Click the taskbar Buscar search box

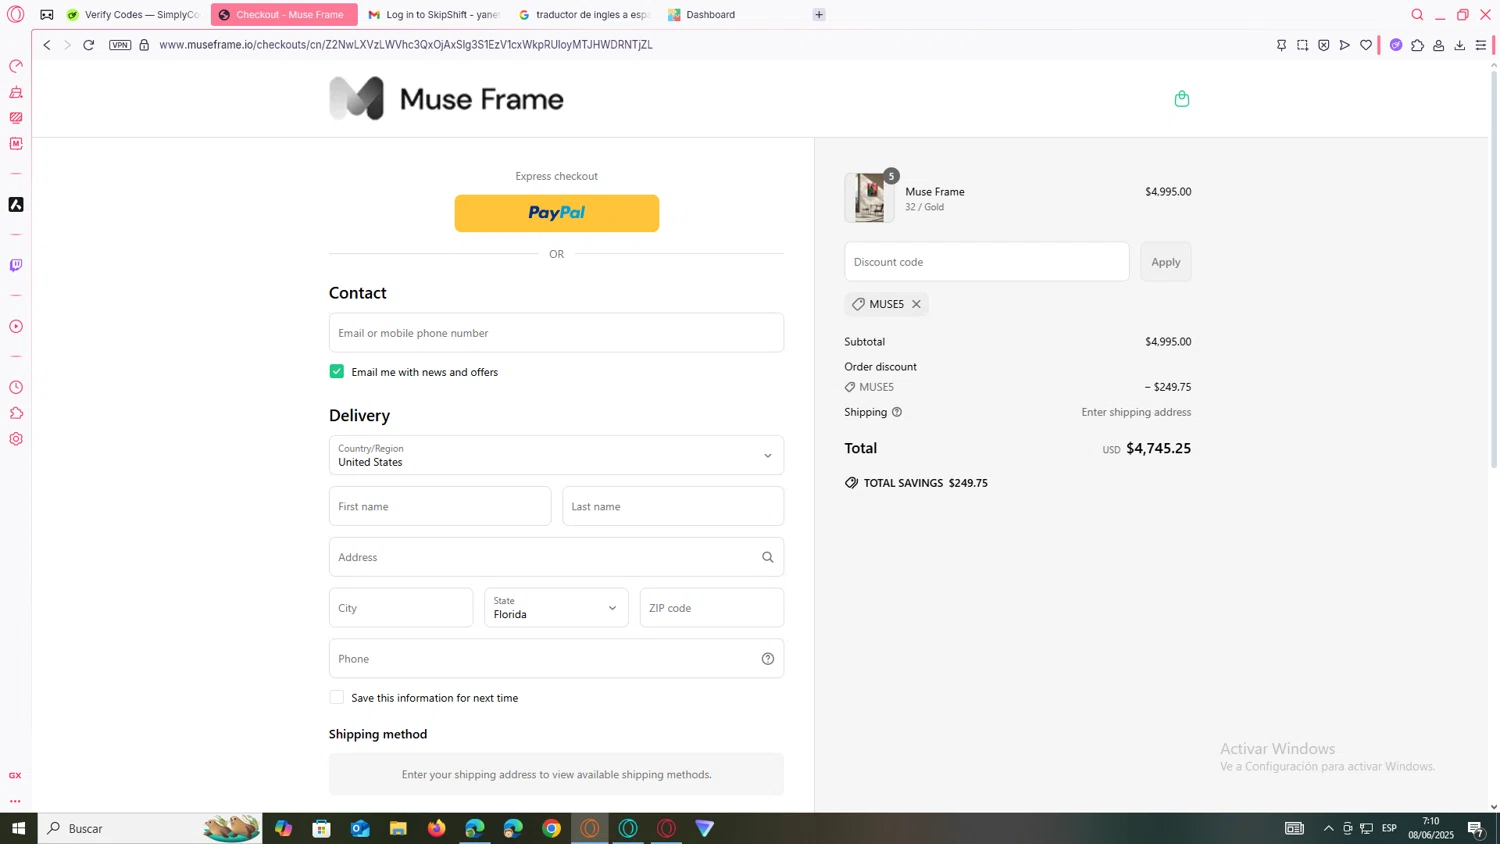[x=150, y=828]
